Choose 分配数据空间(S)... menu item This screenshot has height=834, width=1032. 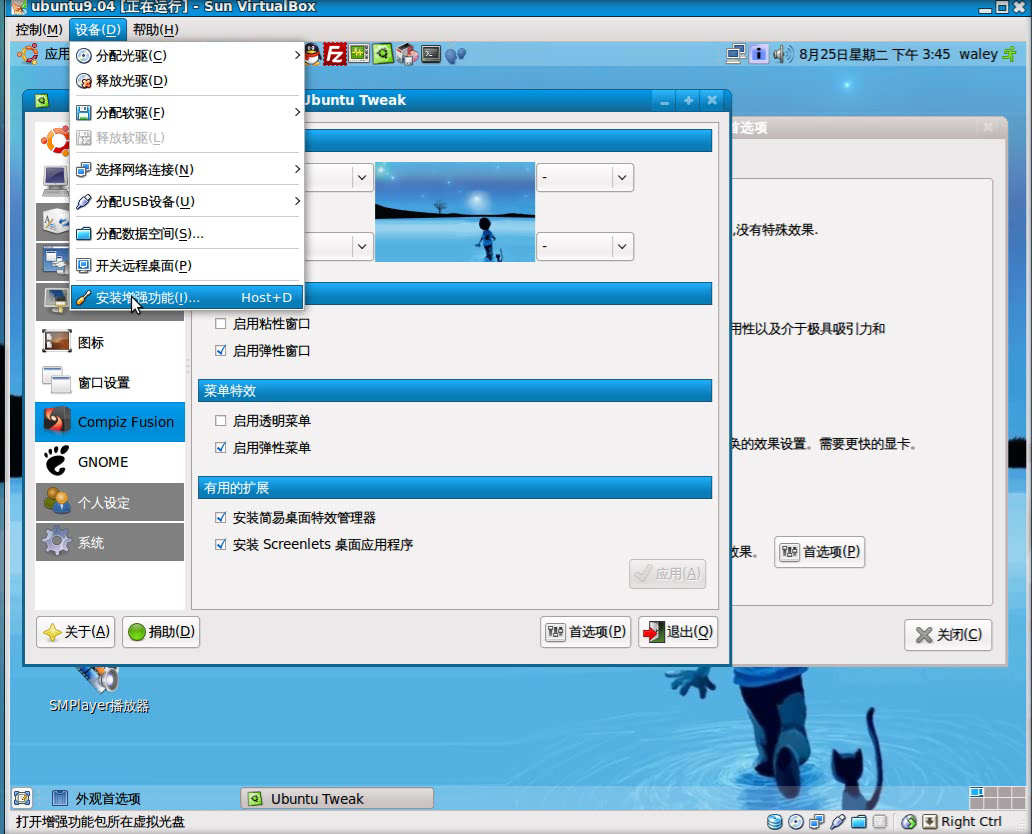(x=187, y=234)
